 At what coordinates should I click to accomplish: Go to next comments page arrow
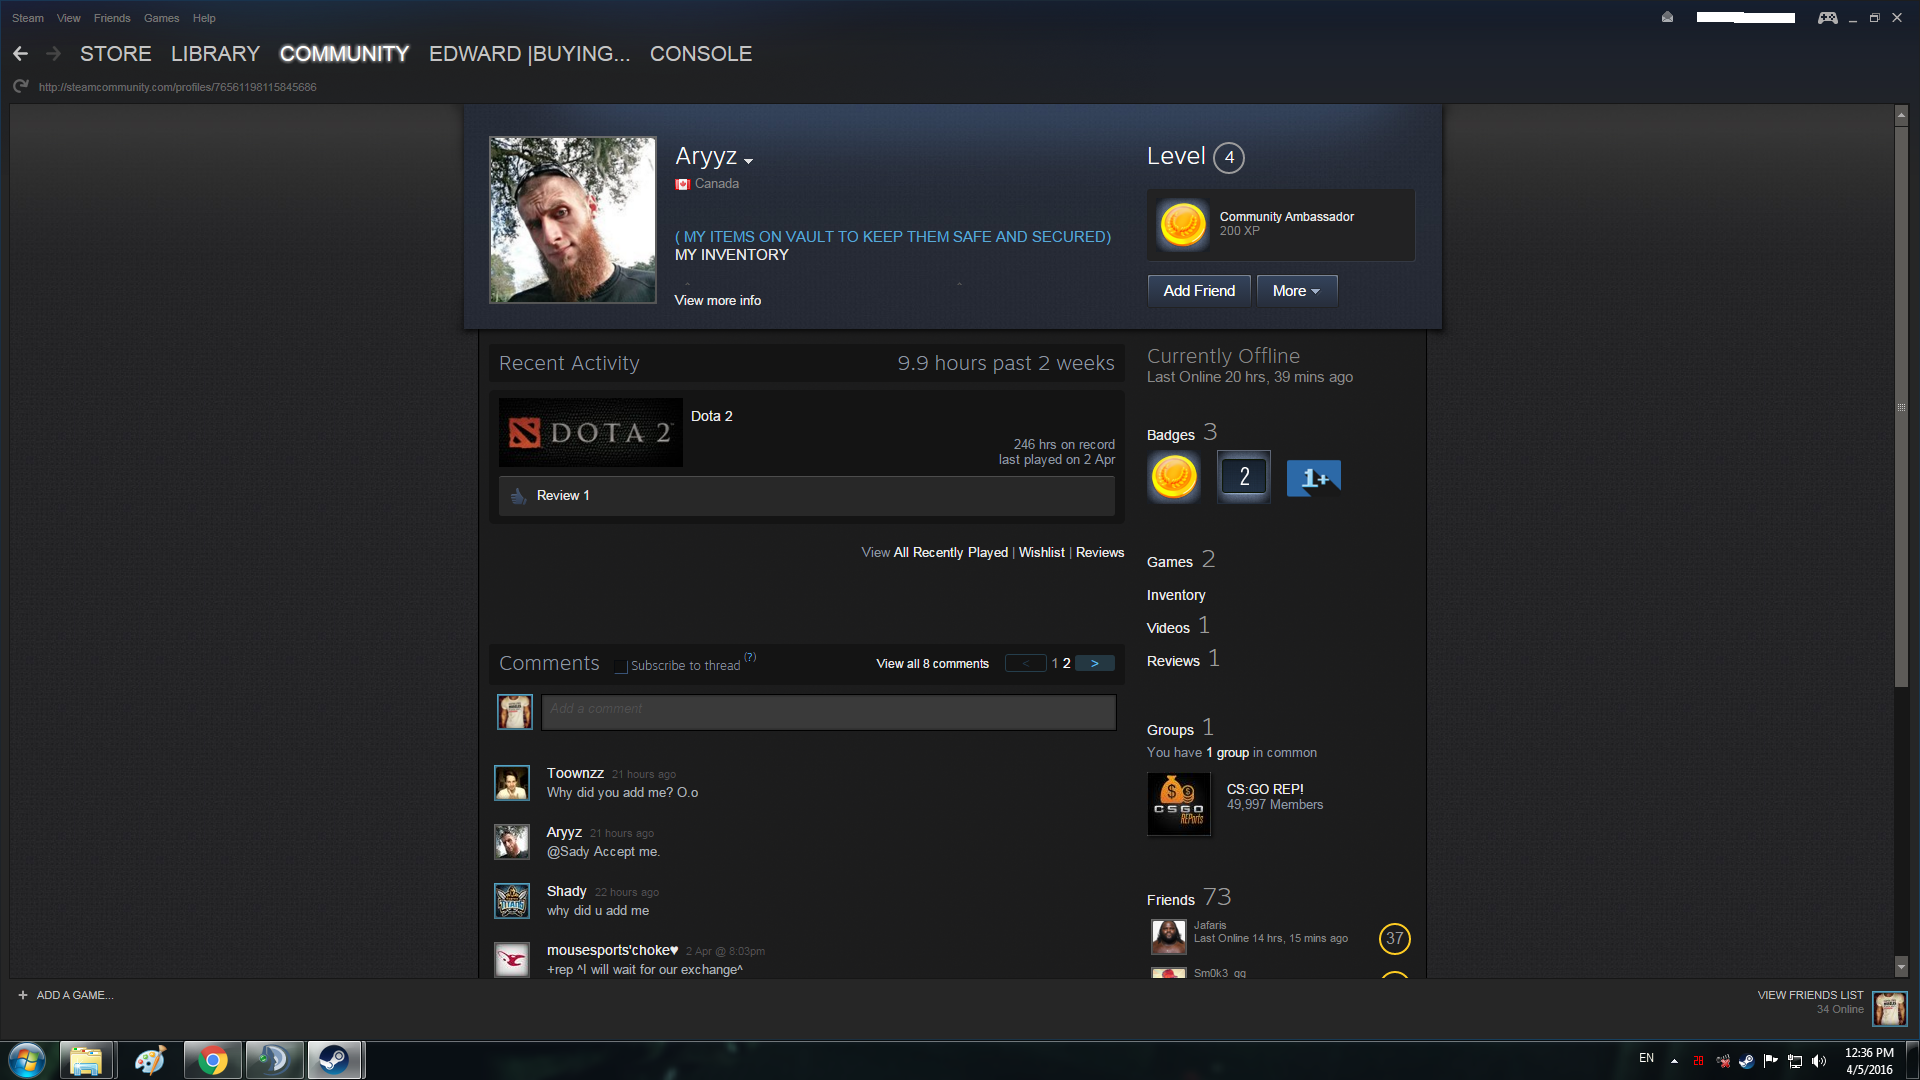point(1094,663)
